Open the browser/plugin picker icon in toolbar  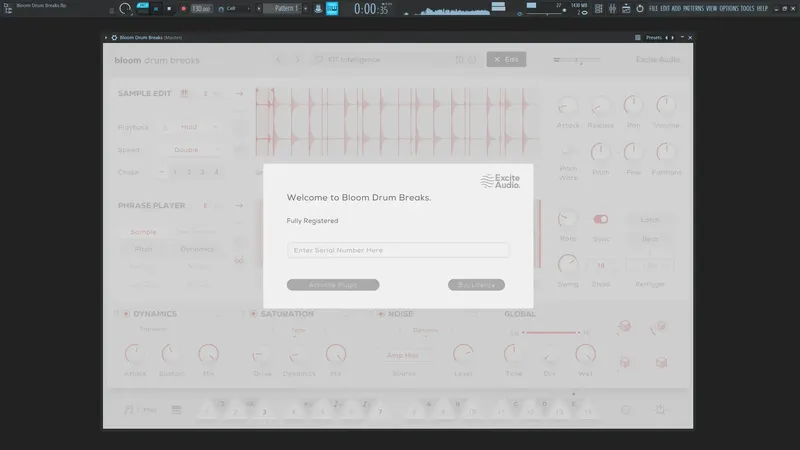[626, 9]
